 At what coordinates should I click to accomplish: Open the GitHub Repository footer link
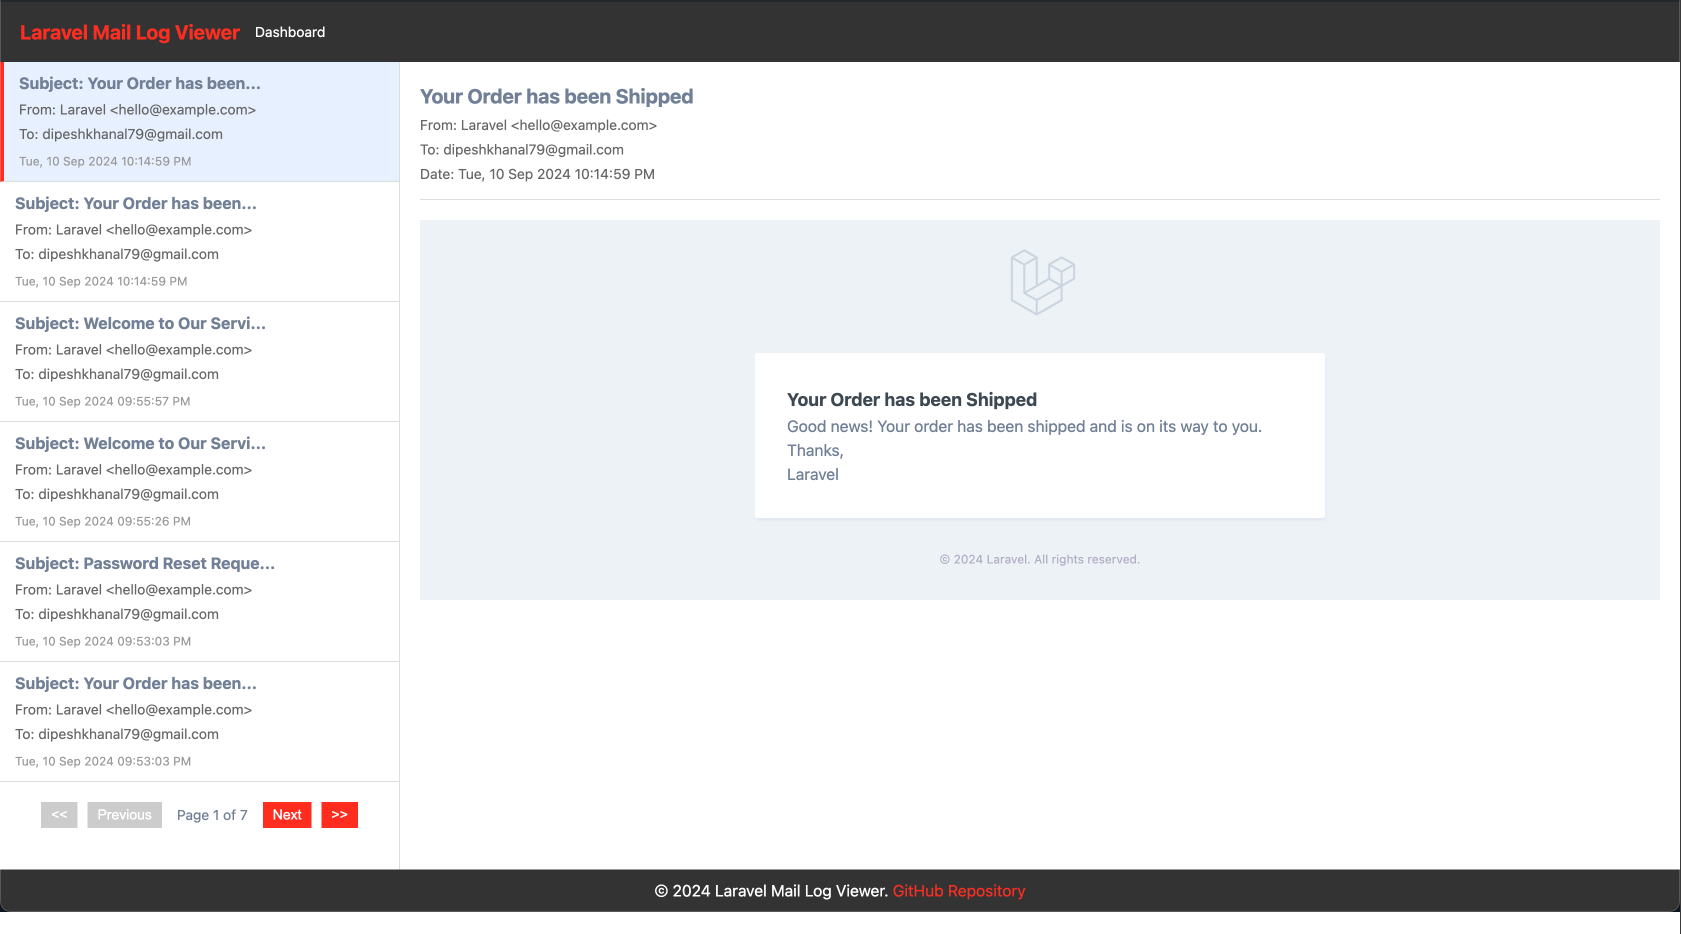959,891
